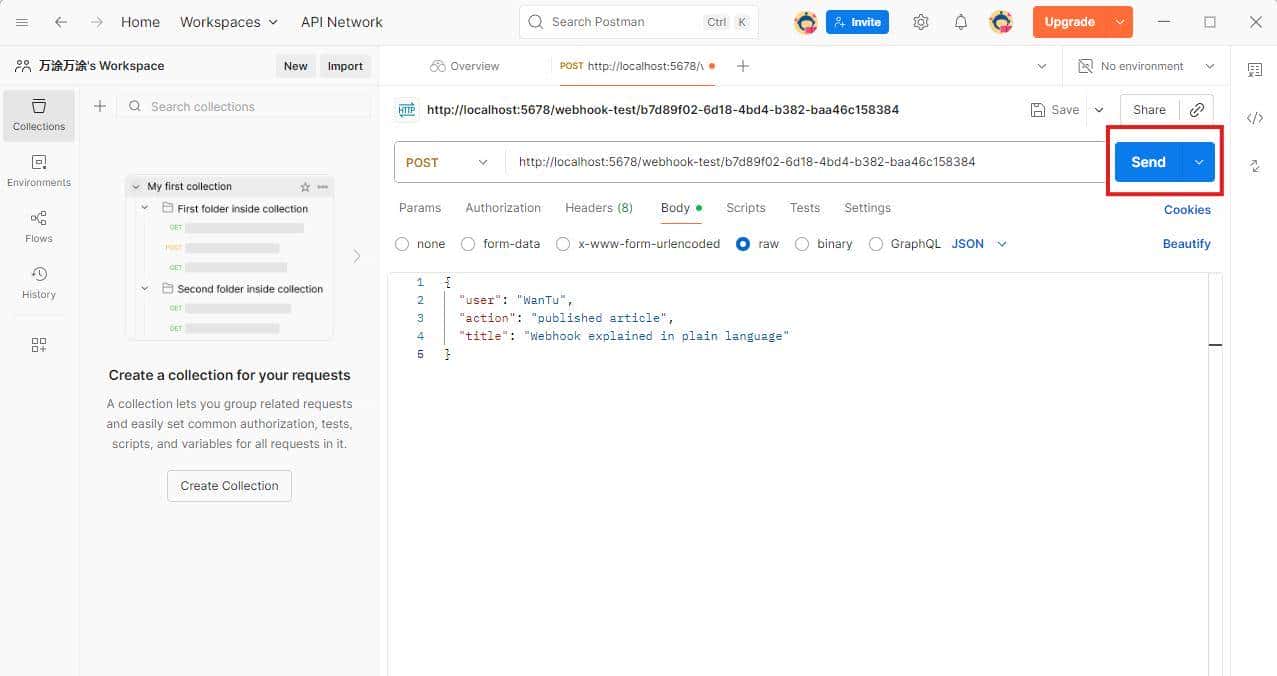Star My first collection
The height and width of the screenshot is (676, 1277).
pyautogui.click(x=306, y=186)
